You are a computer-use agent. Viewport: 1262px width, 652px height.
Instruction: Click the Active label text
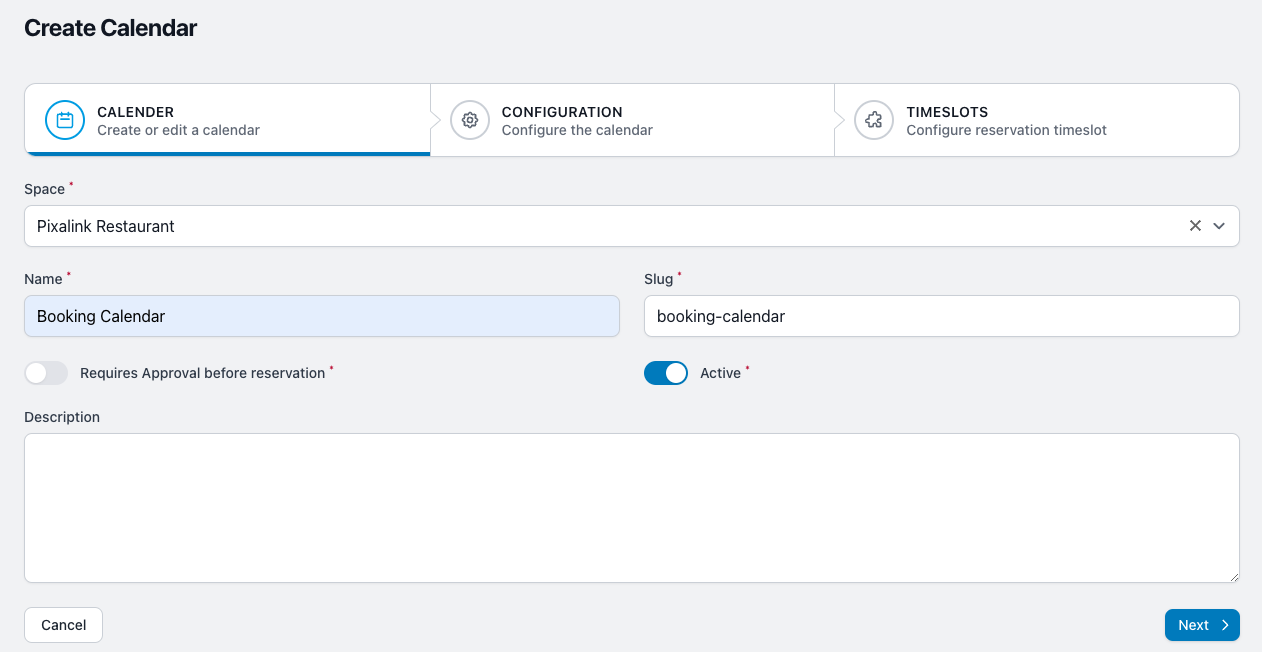(x=720, y=373)
